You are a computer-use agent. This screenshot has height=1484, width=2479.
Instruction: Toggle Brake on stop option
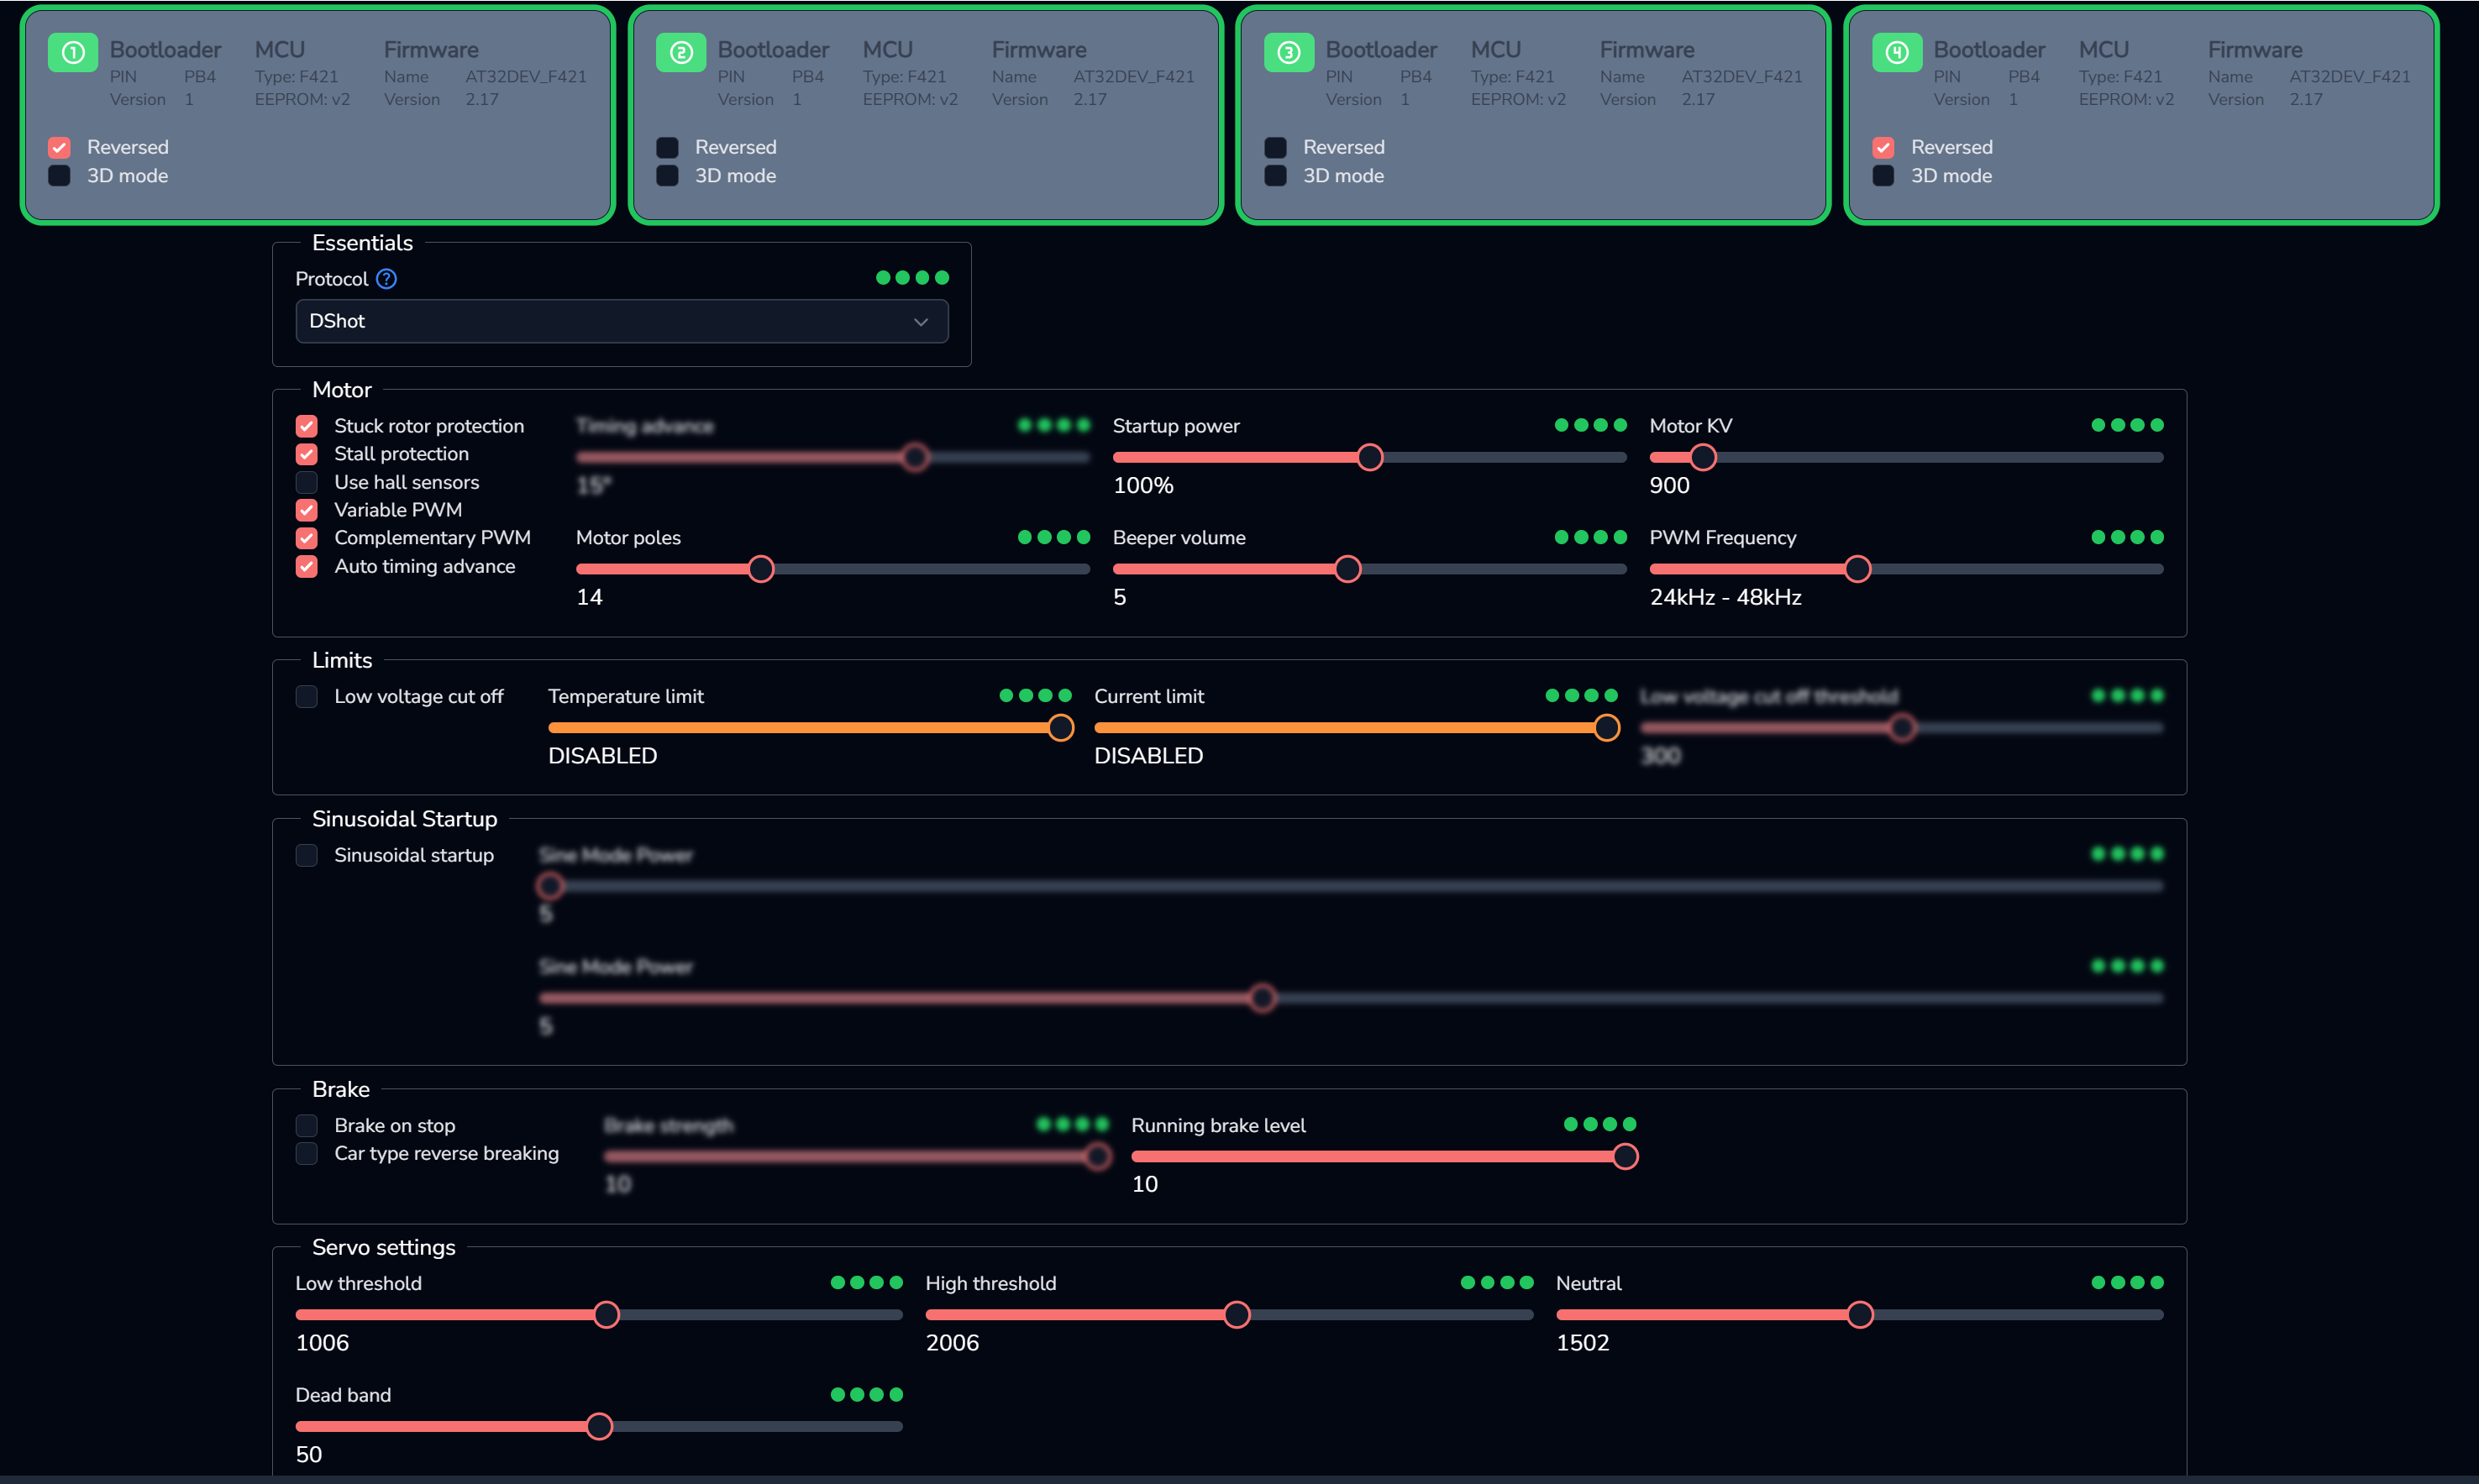click(307, 1125)
